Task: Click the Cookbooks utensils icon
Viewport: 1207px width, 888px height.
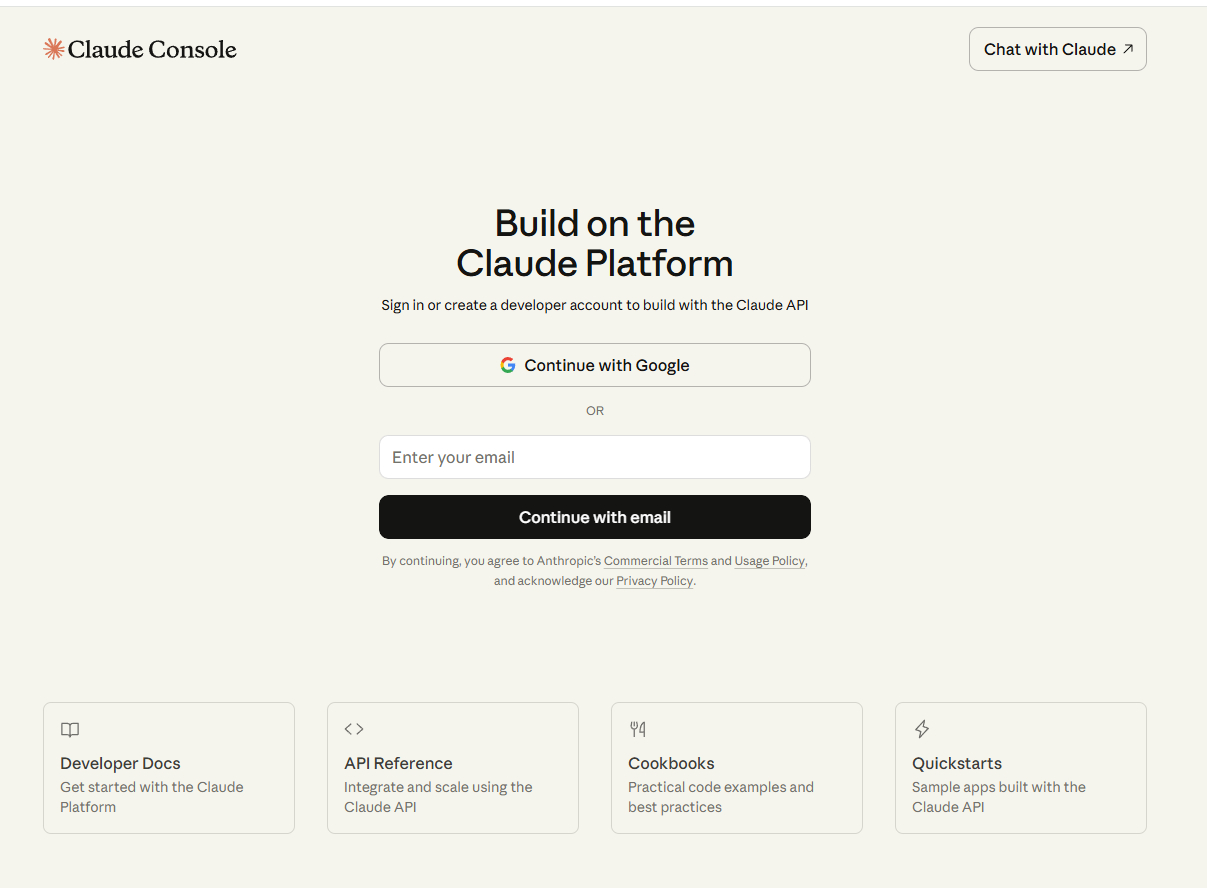Action: (637, 729)
